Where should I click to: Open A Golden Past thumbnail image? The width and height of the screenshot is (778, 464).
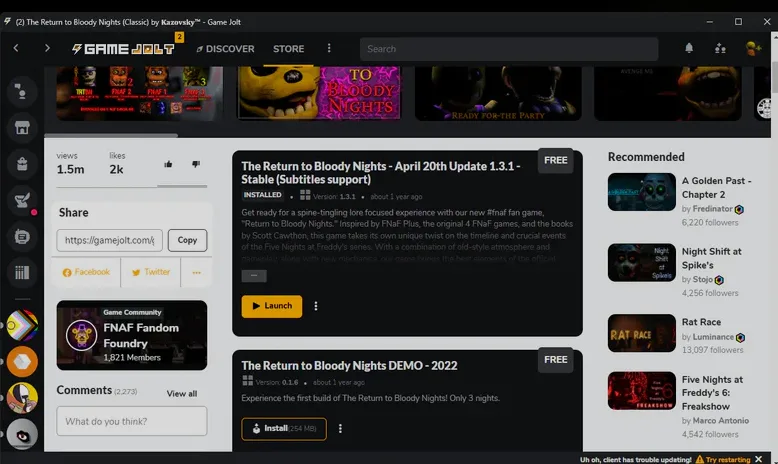coord(642,192)
